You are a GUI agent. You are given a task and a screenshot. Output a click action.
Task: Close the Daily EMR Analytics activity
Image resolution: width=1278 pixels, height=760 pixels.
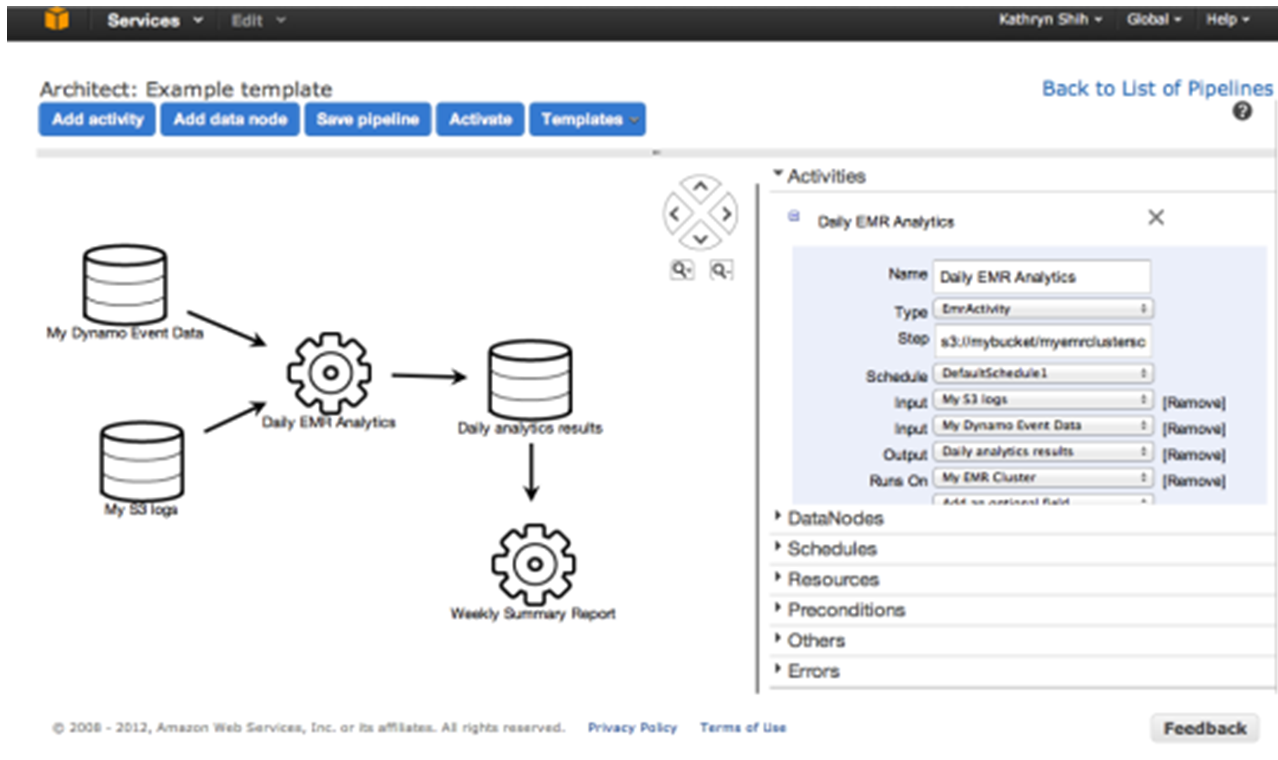point(1156,217)
